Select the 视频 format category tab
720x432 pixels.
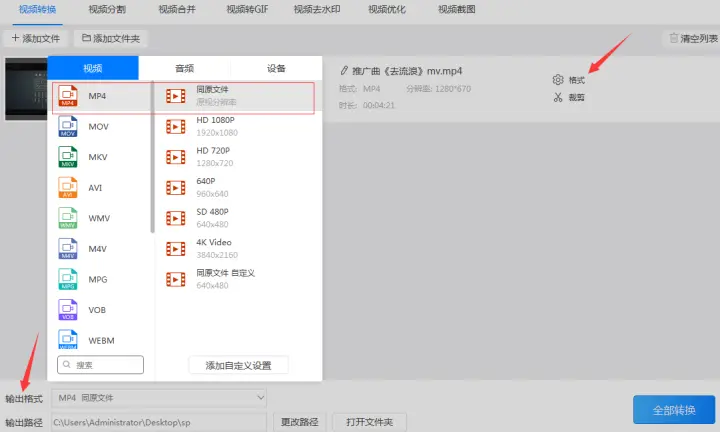tap(93, 68)
